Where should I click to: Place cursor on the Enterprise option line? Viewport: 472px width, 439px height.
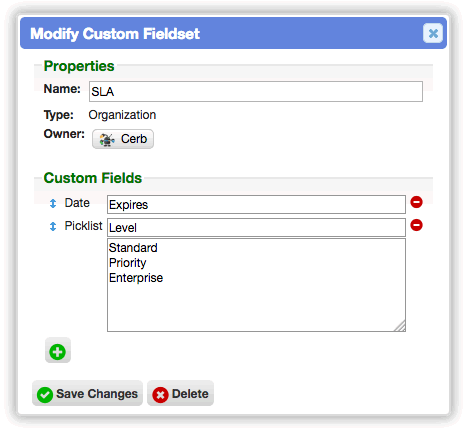point(136,278)
